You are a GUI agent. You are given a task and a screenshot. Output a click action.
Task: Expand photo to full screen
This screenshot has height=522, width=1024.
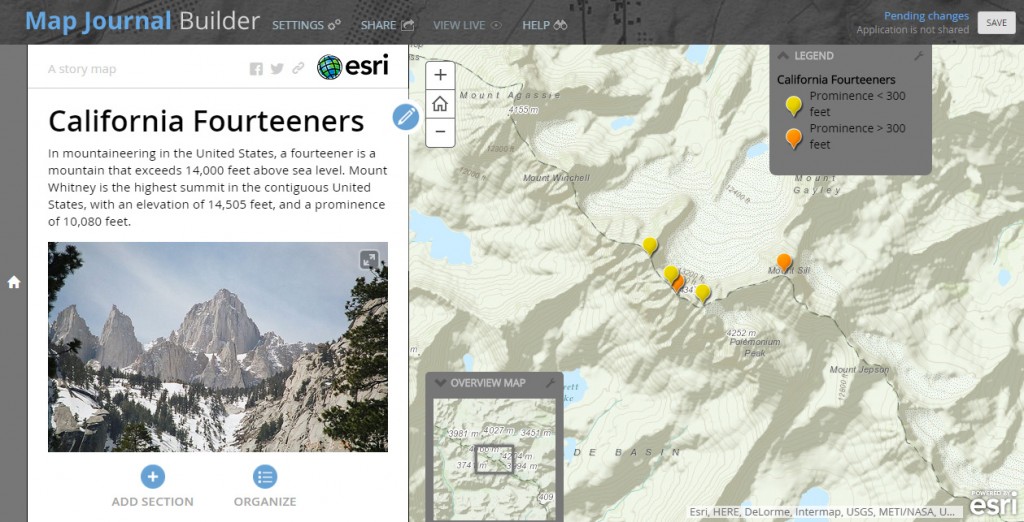coord(369,259)
